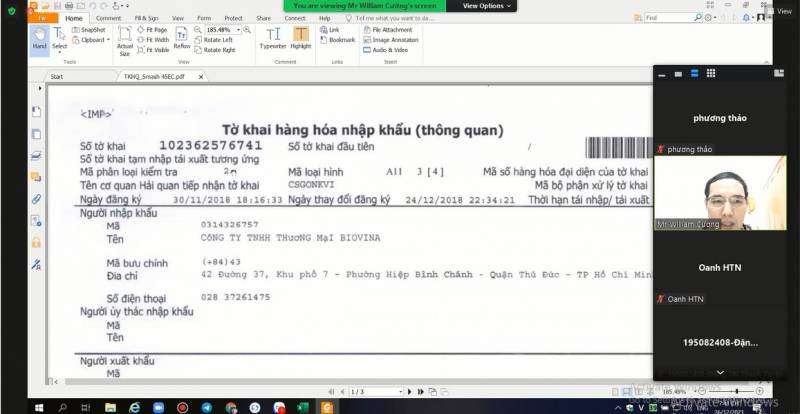Screen dimensions: 800x414
Task: Open the Comment ribbon tab
Action: point(109,18)
